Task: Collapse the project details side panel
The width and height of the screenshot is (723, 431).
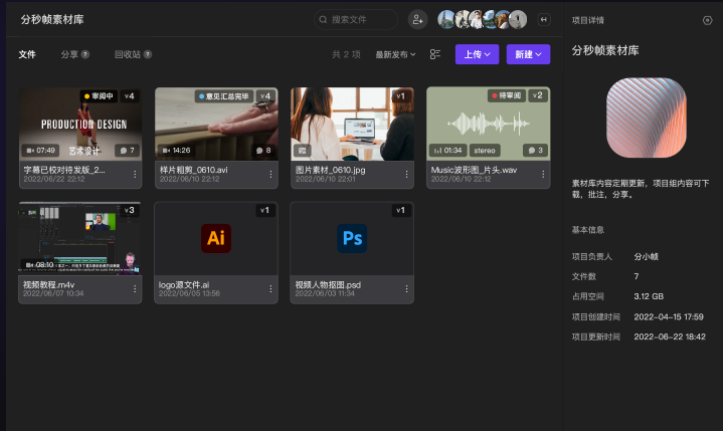Action: pyautogui.click(x=544, y=19)
